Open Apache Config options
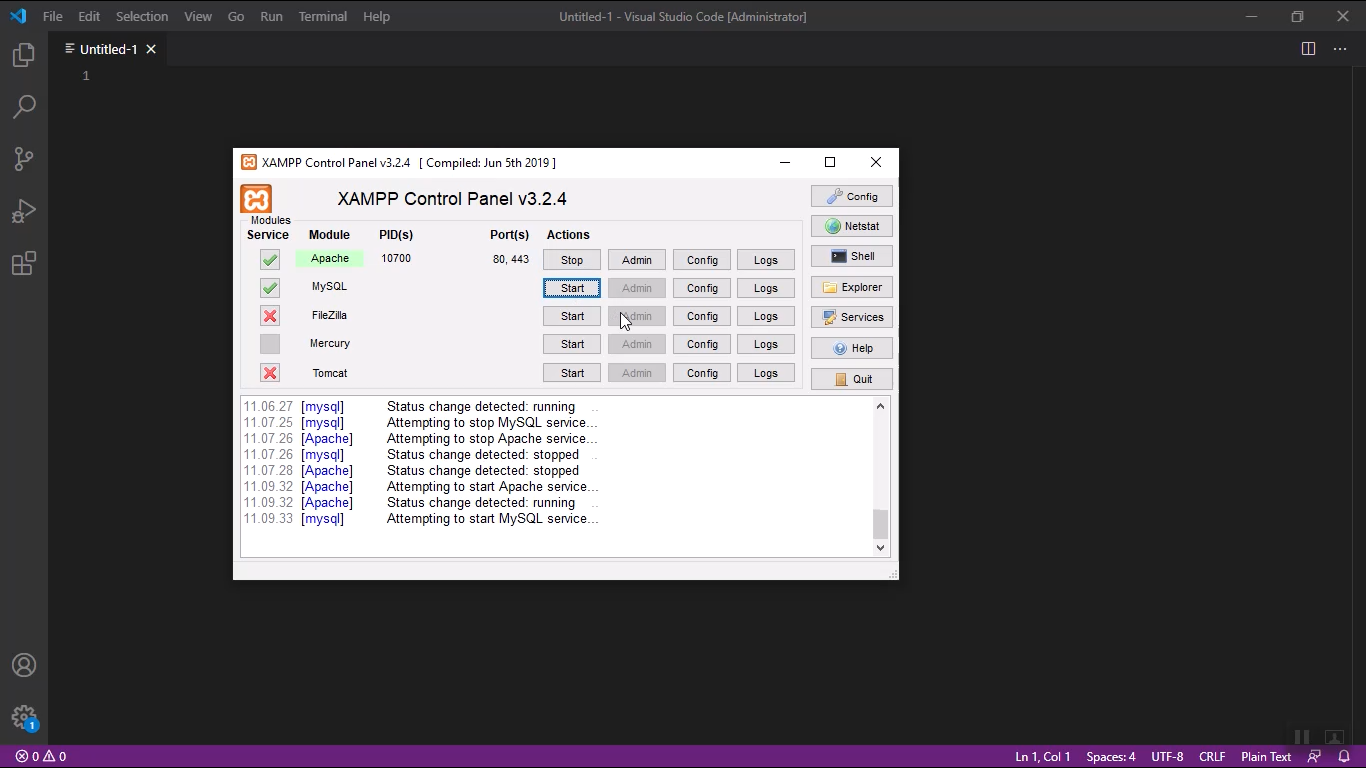The image size is (1366, 768). (x=702, y=260)
